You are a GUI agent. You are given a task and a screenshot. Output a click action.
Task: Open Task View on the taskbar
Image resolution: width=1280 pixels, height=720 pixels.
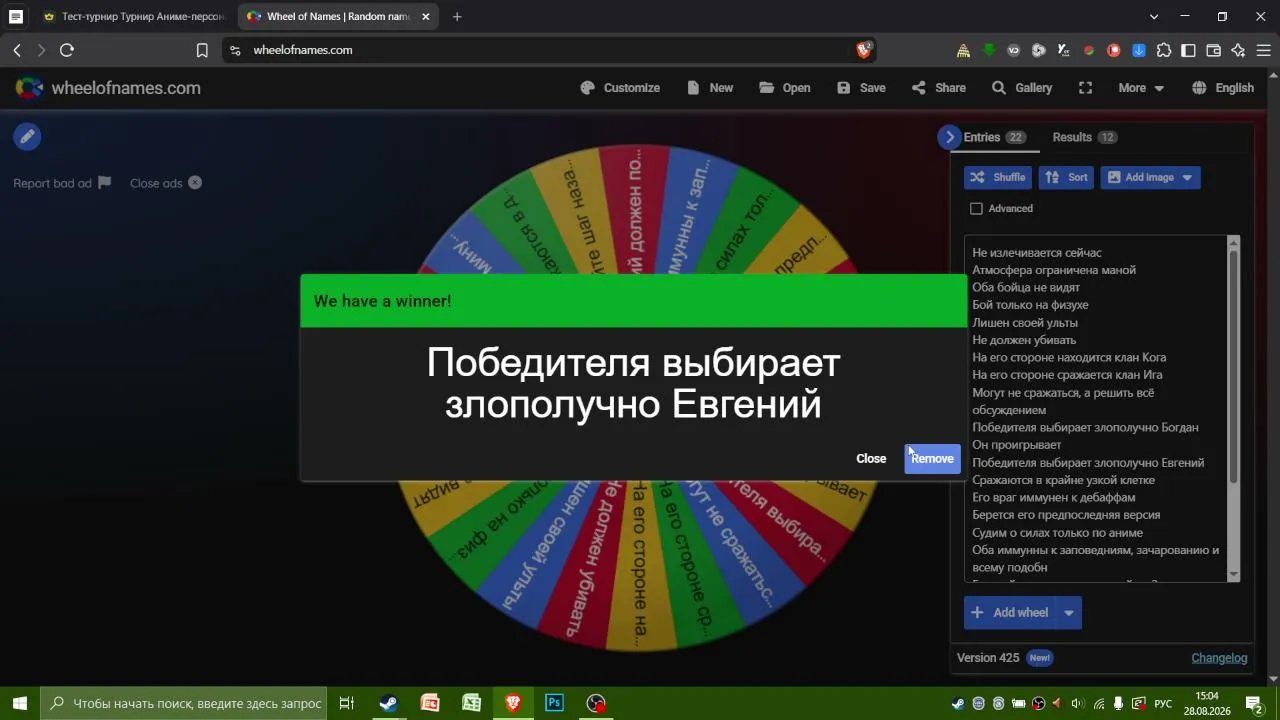click(347, 703)
